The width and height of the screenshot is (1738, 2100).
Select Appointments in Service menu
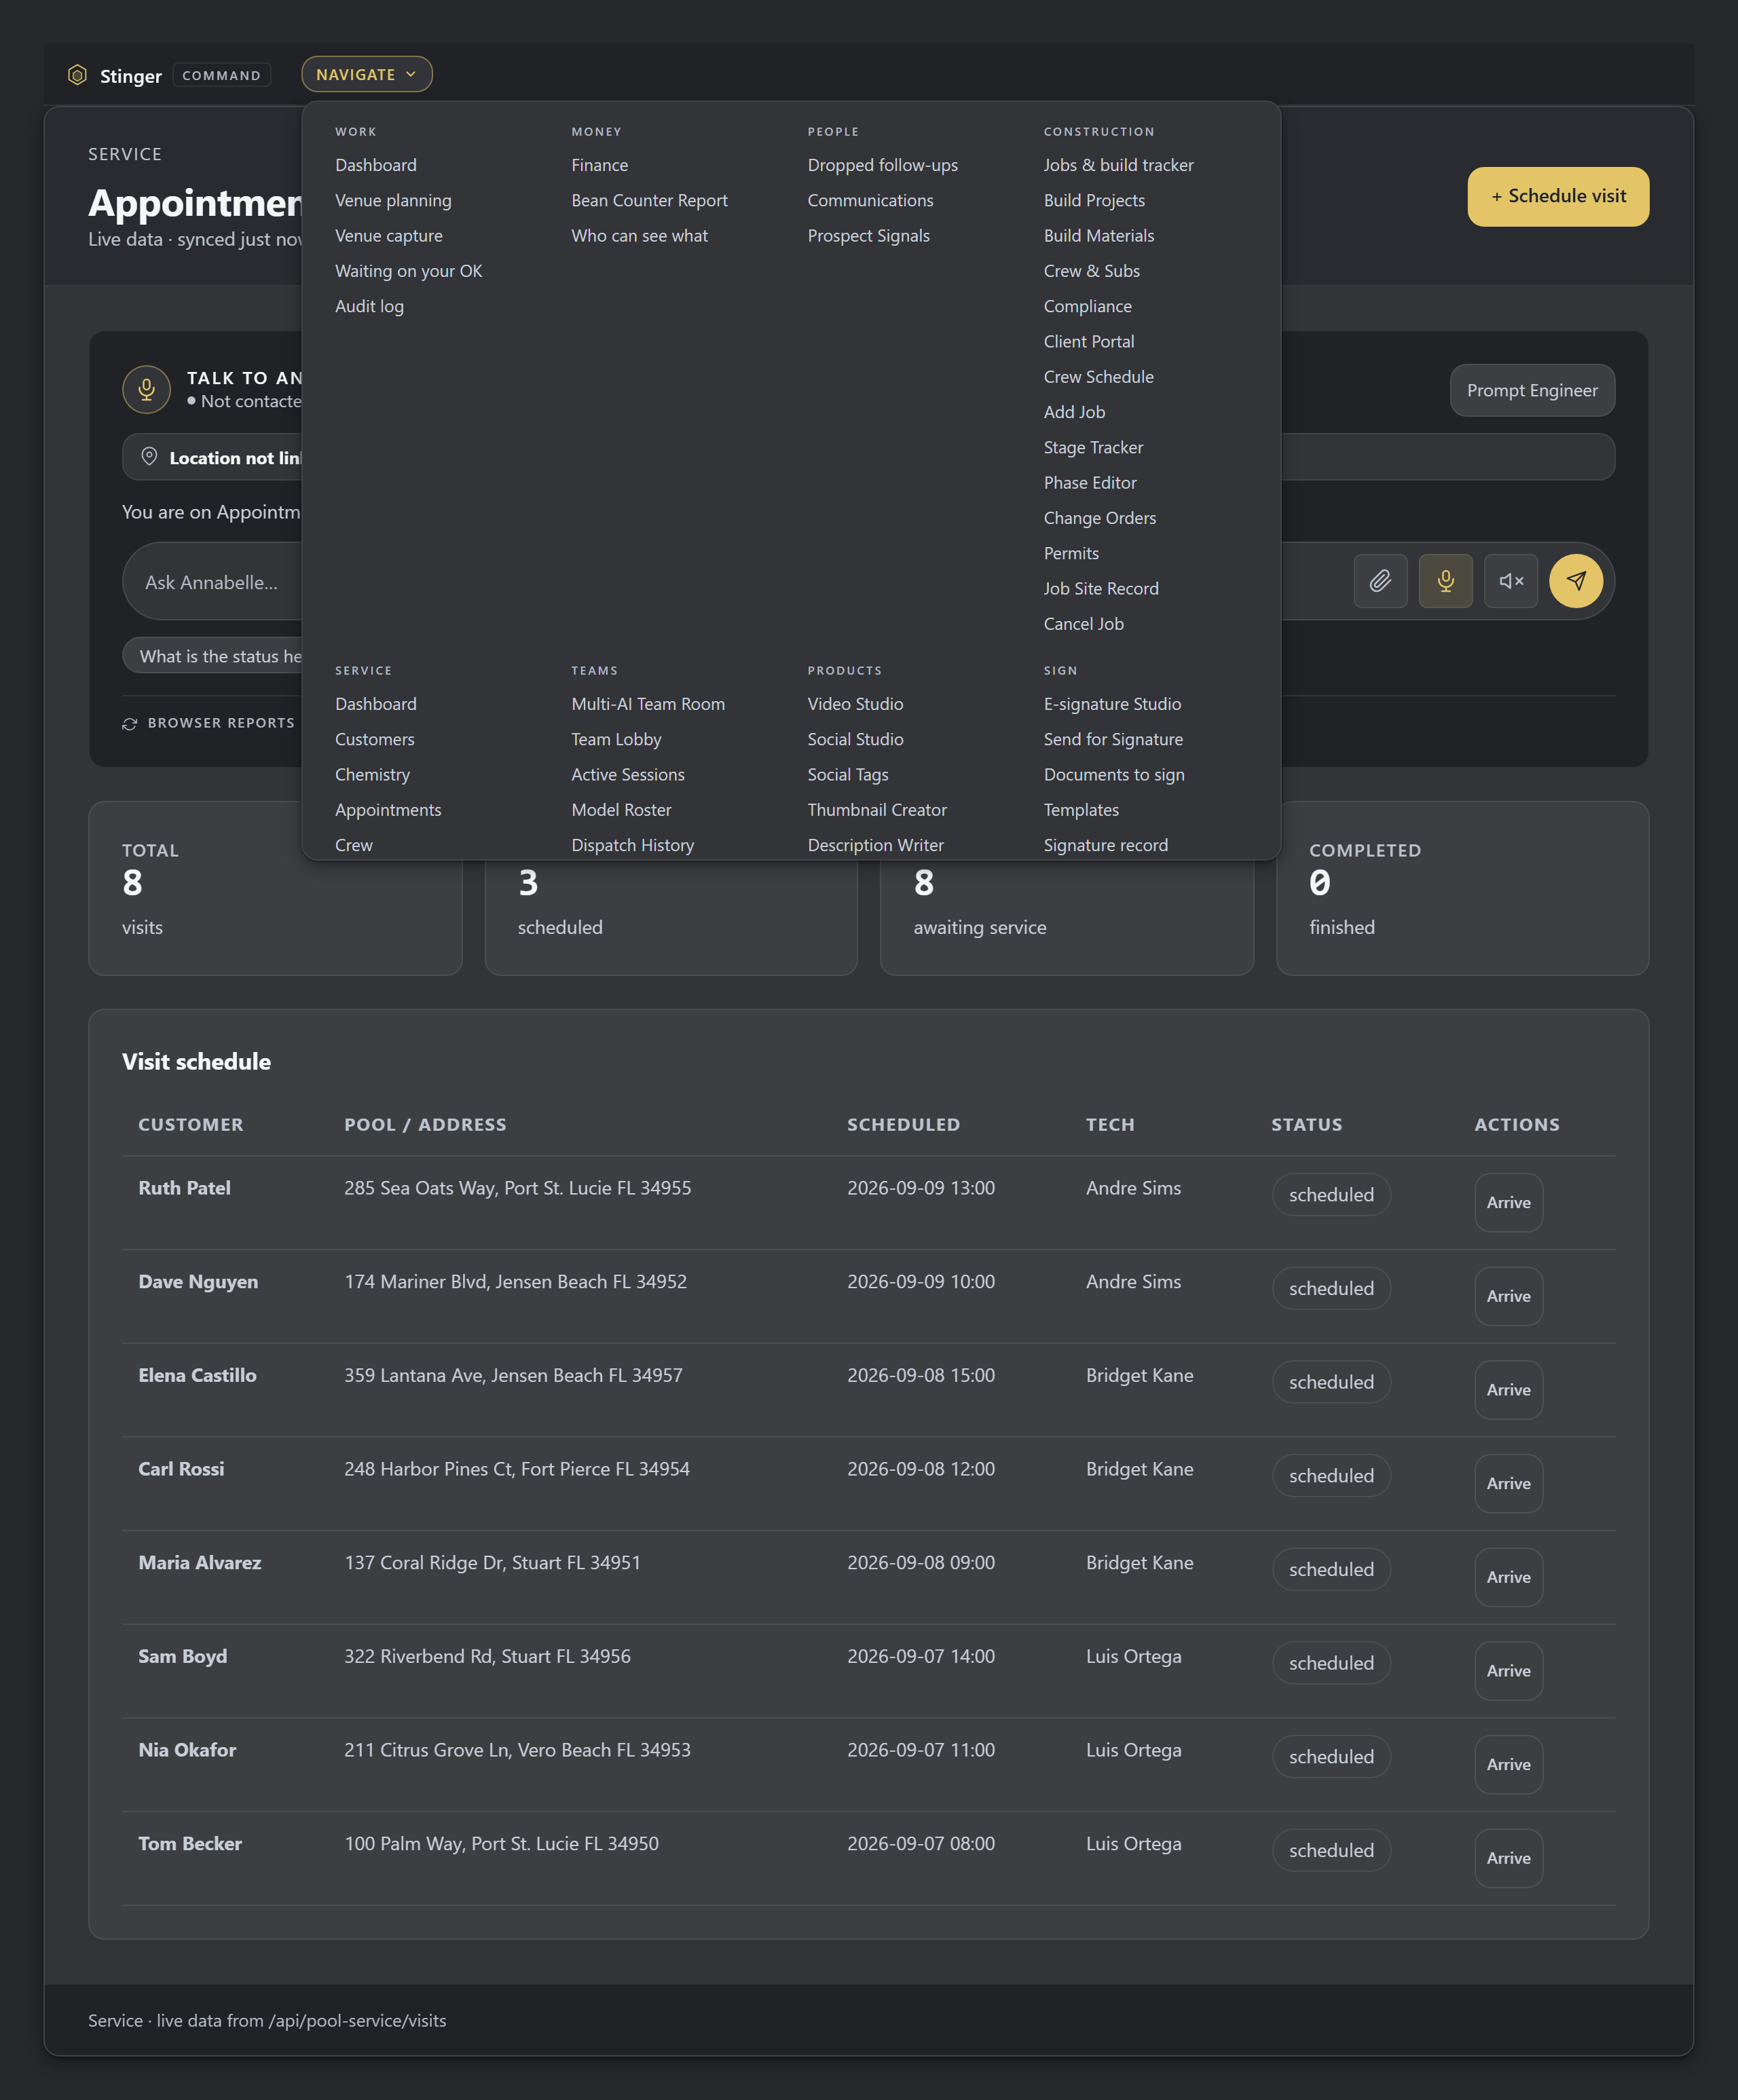pyautogui.click(x=388, y=810)
